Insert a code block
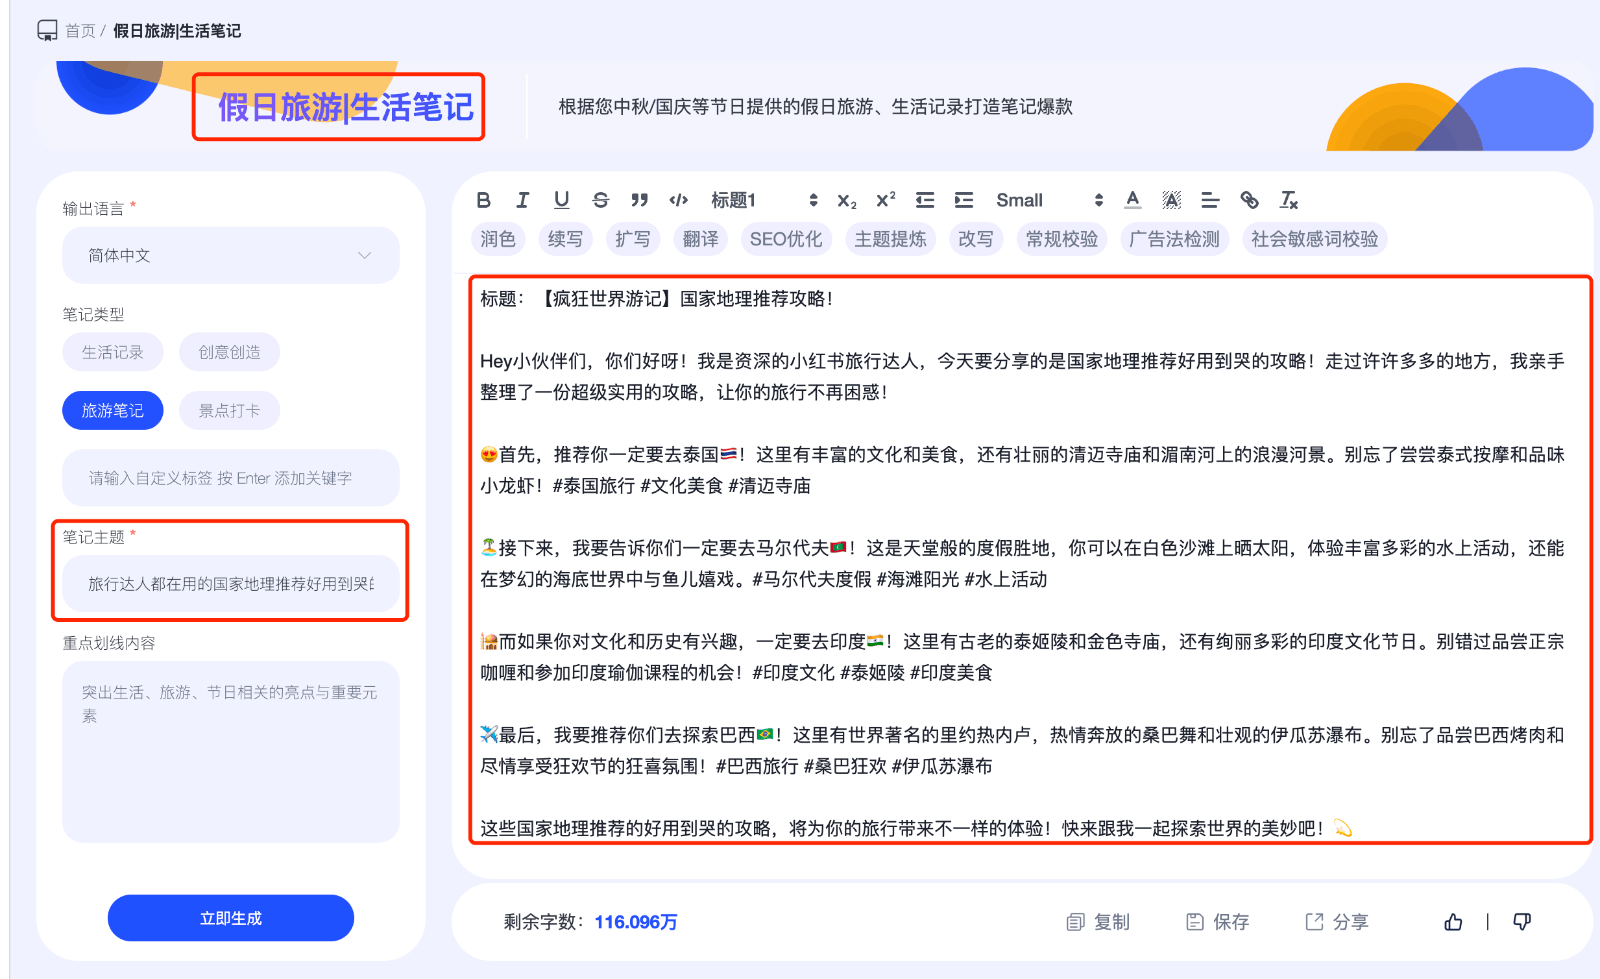Image resolution: width=1600 pixels, height=979 pixels. click(679, 199)
